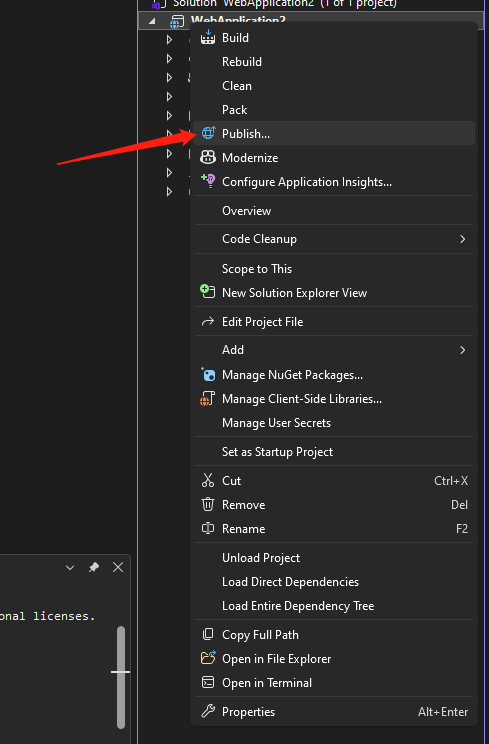Select Cut menu entry

334,481
